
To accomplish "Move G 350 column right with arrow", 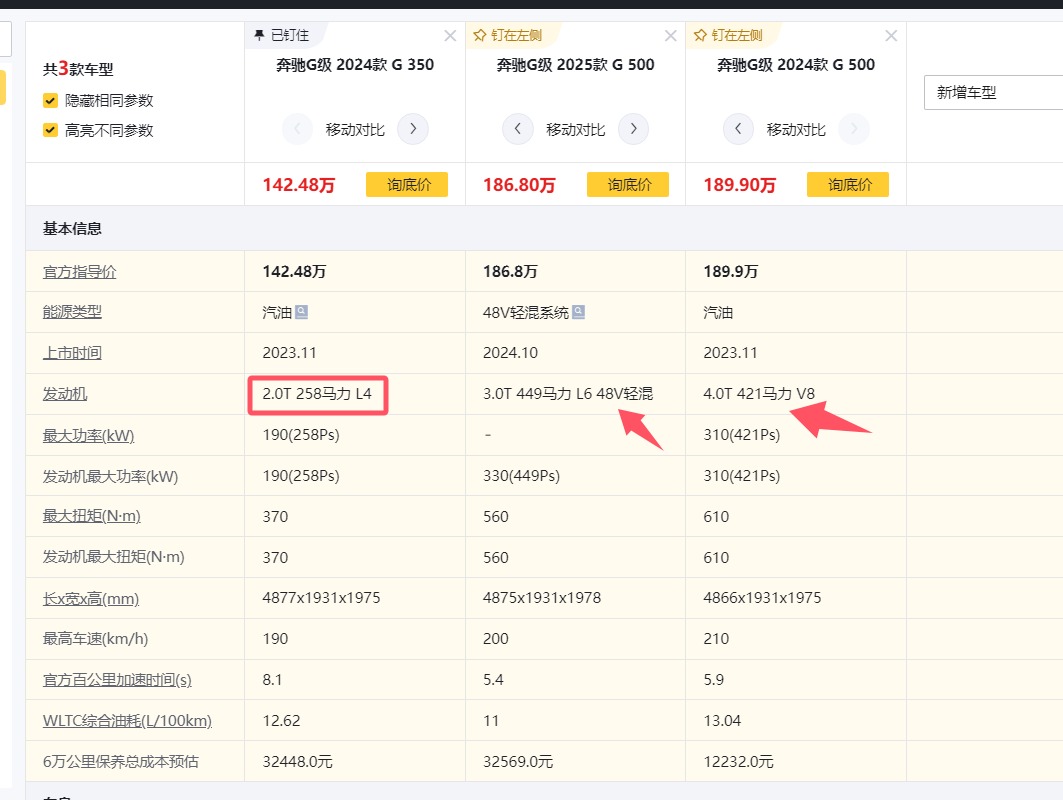I will coord(413,129).
